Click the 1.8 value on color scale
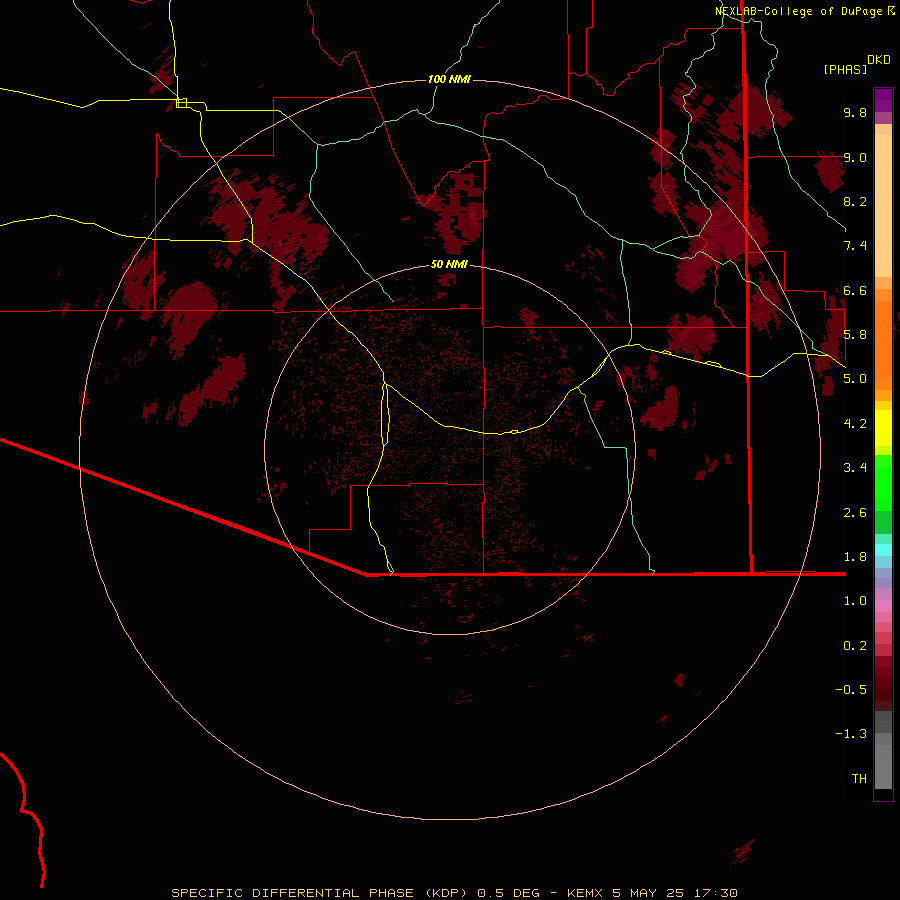 (855, 557)
